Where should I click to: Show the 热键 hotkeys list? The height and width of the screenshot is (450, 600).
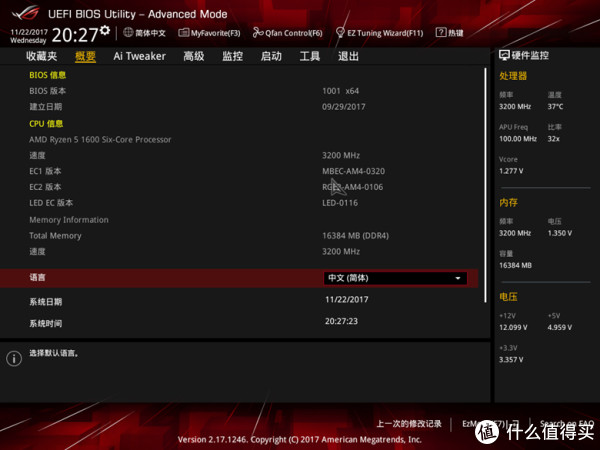coord(450,33)
